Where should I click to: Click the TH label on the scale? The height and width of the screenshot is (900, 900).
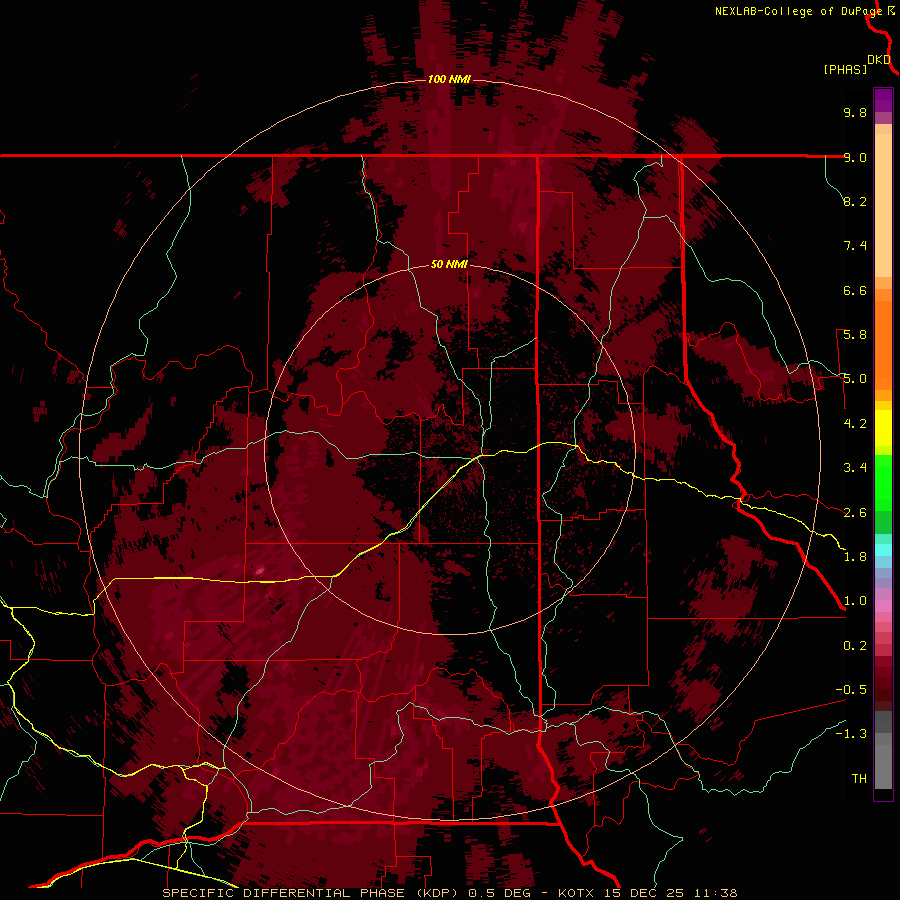859,779
